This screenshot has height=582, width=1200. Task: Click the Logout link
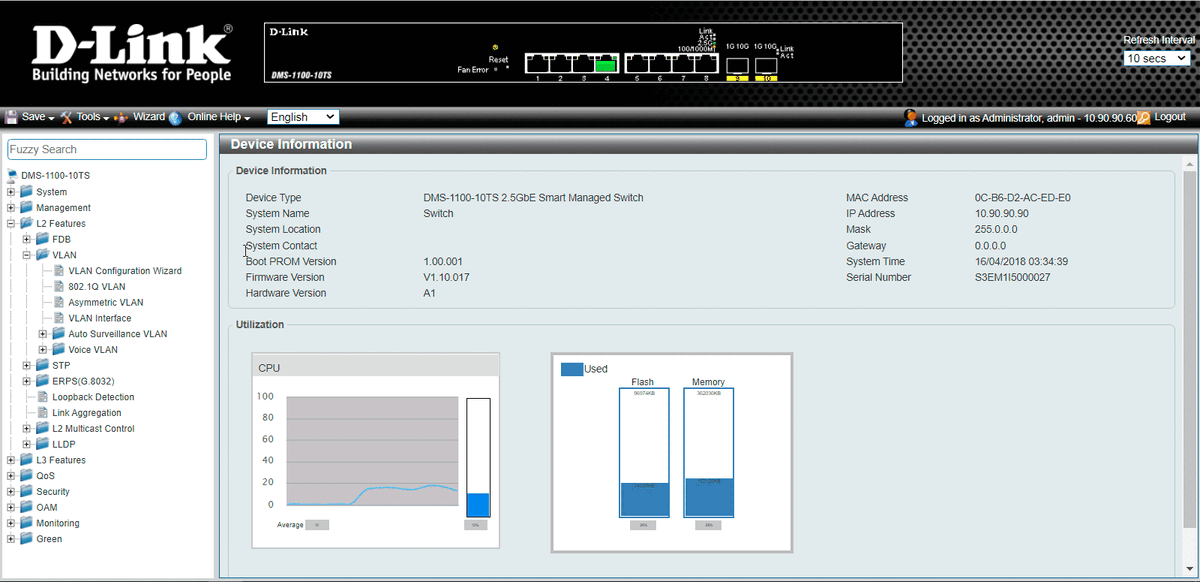pyautogui.click(x=1170, y=117)
